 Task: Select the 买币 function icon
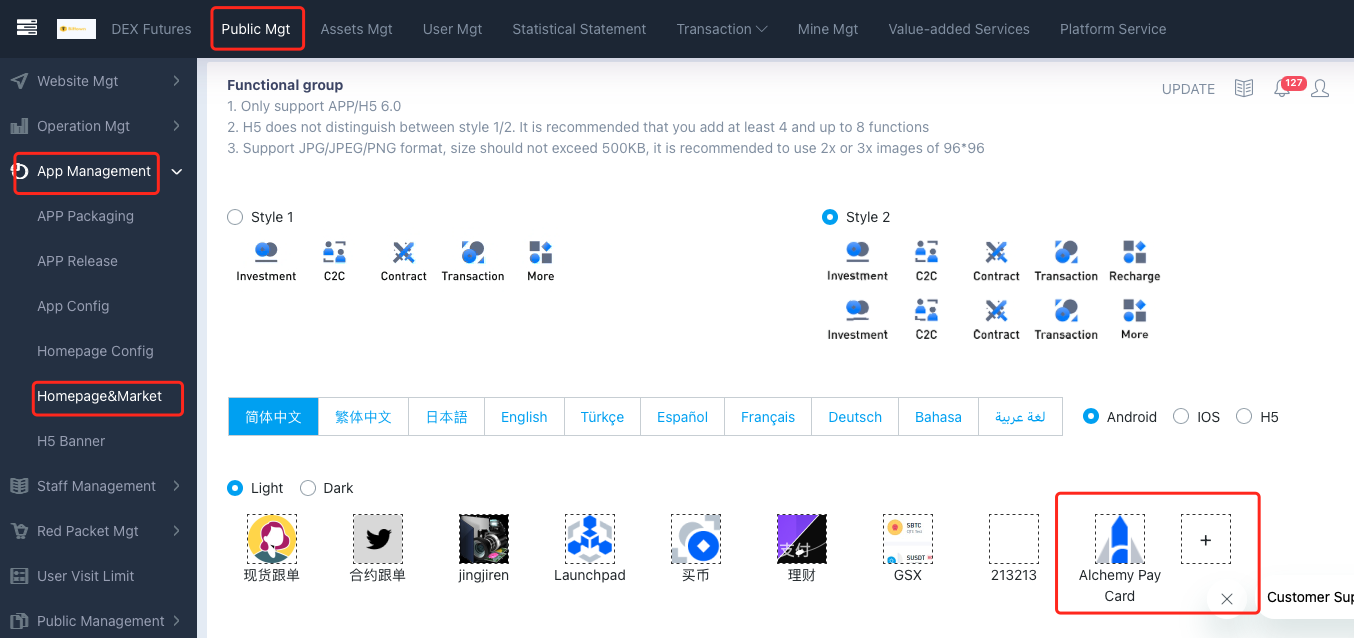coord(696,540)
